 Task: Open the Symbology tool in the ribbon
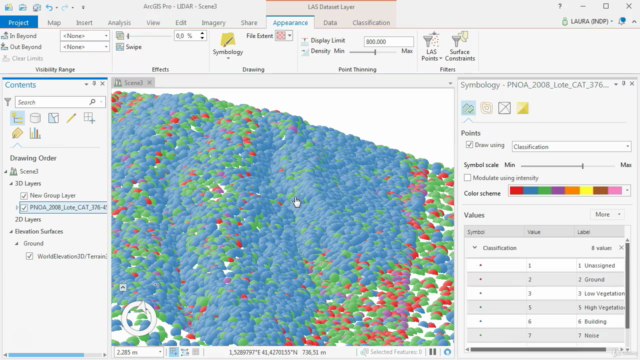[x=227, y=45]
